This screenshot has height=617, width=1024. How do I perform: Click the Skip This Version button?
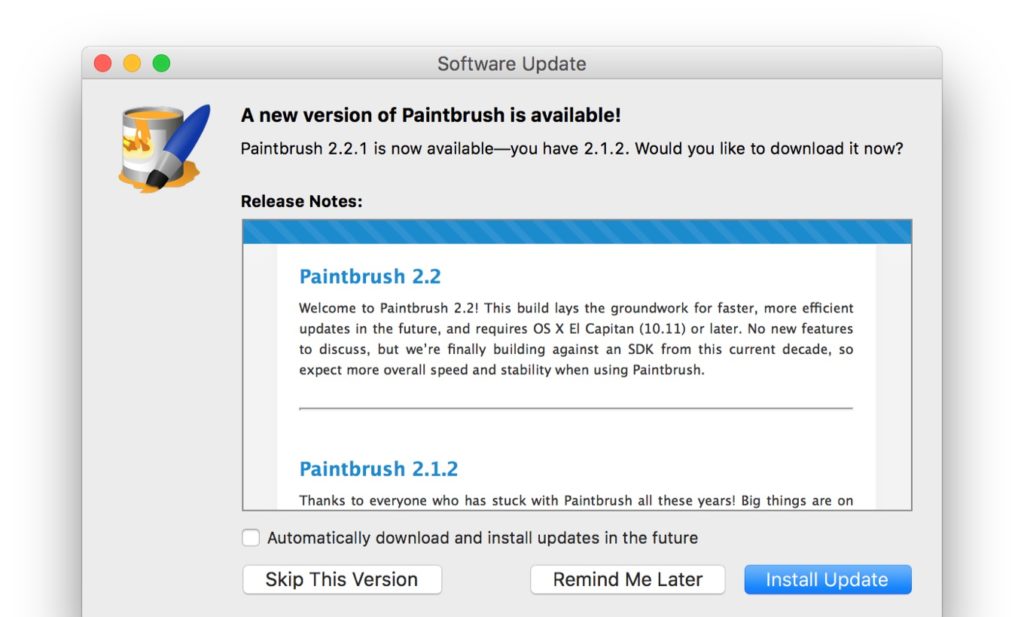pos(341,579)
